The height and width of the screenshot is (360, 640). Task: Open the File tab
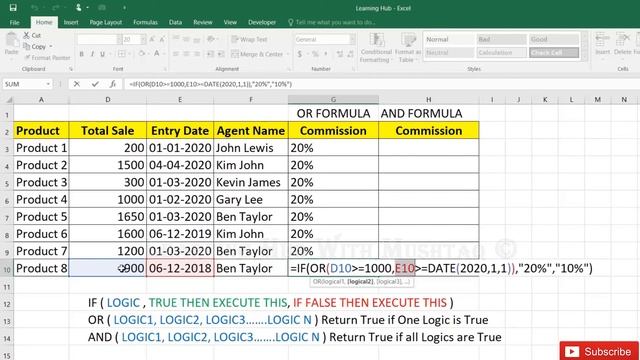point(14,22)
